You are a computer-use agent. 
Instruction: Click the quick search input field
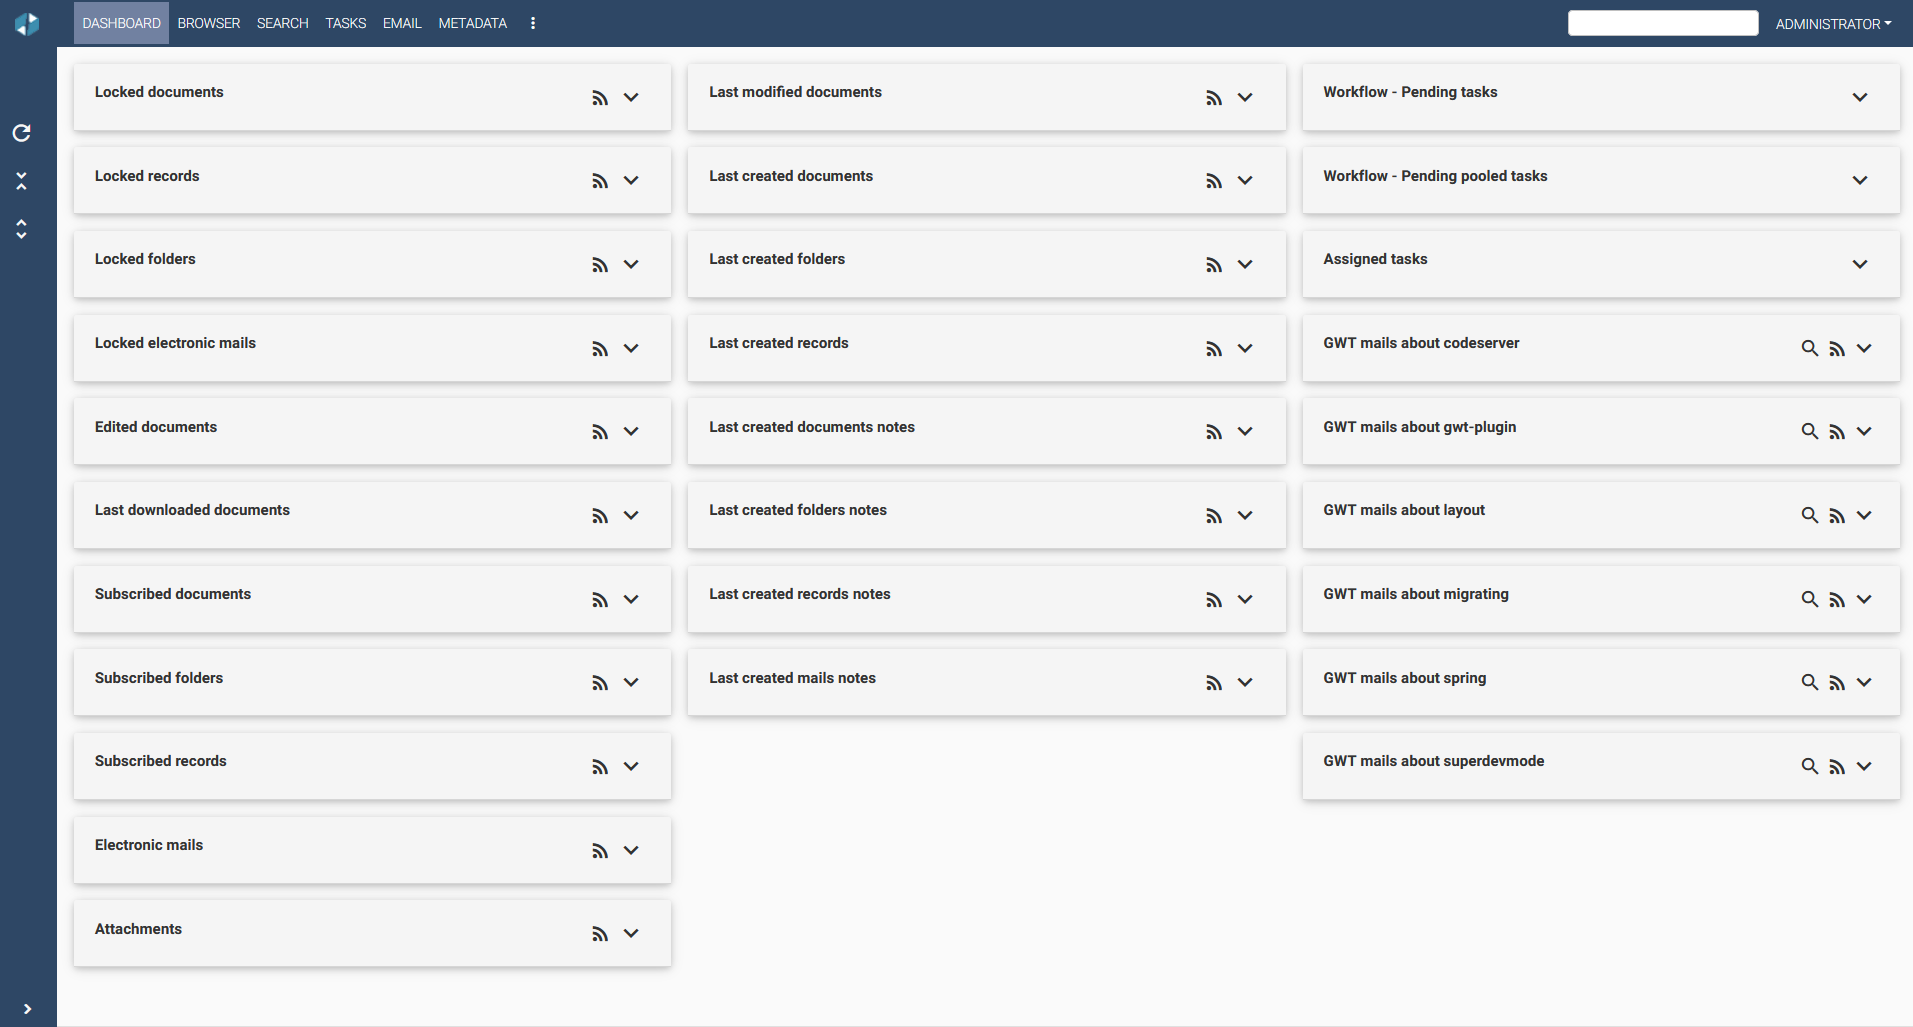(x=1662, y=23)
